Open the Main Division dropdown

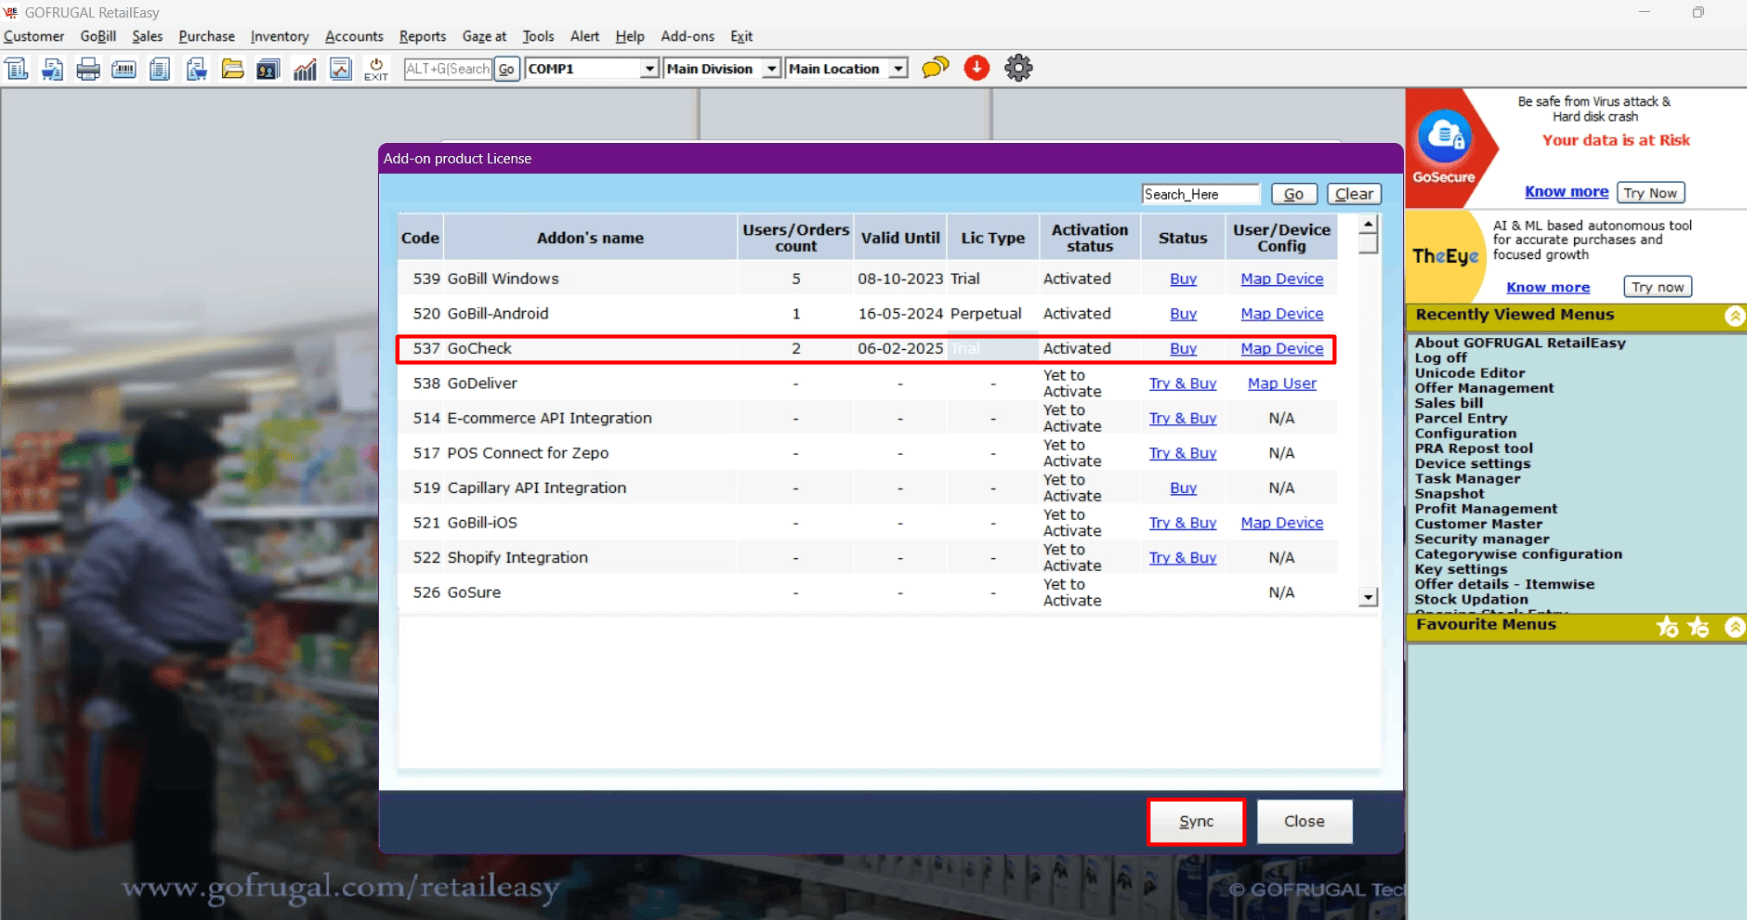coord(771,69)
